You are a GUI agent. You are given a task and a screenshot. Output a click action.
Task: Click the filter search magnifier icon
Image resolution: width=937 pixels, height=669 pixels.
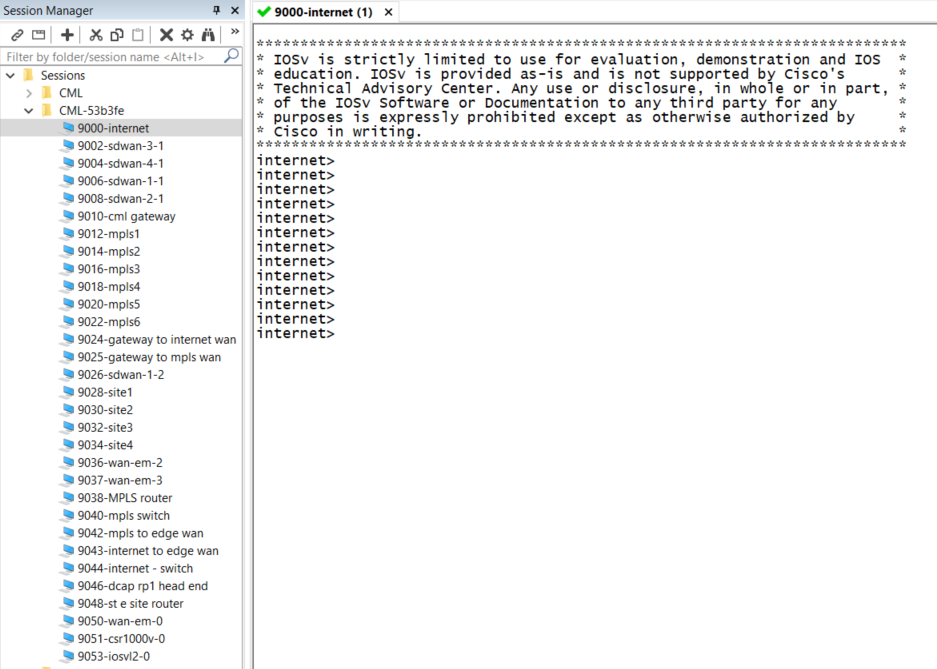pyautogui.click(x=231, y=56)
